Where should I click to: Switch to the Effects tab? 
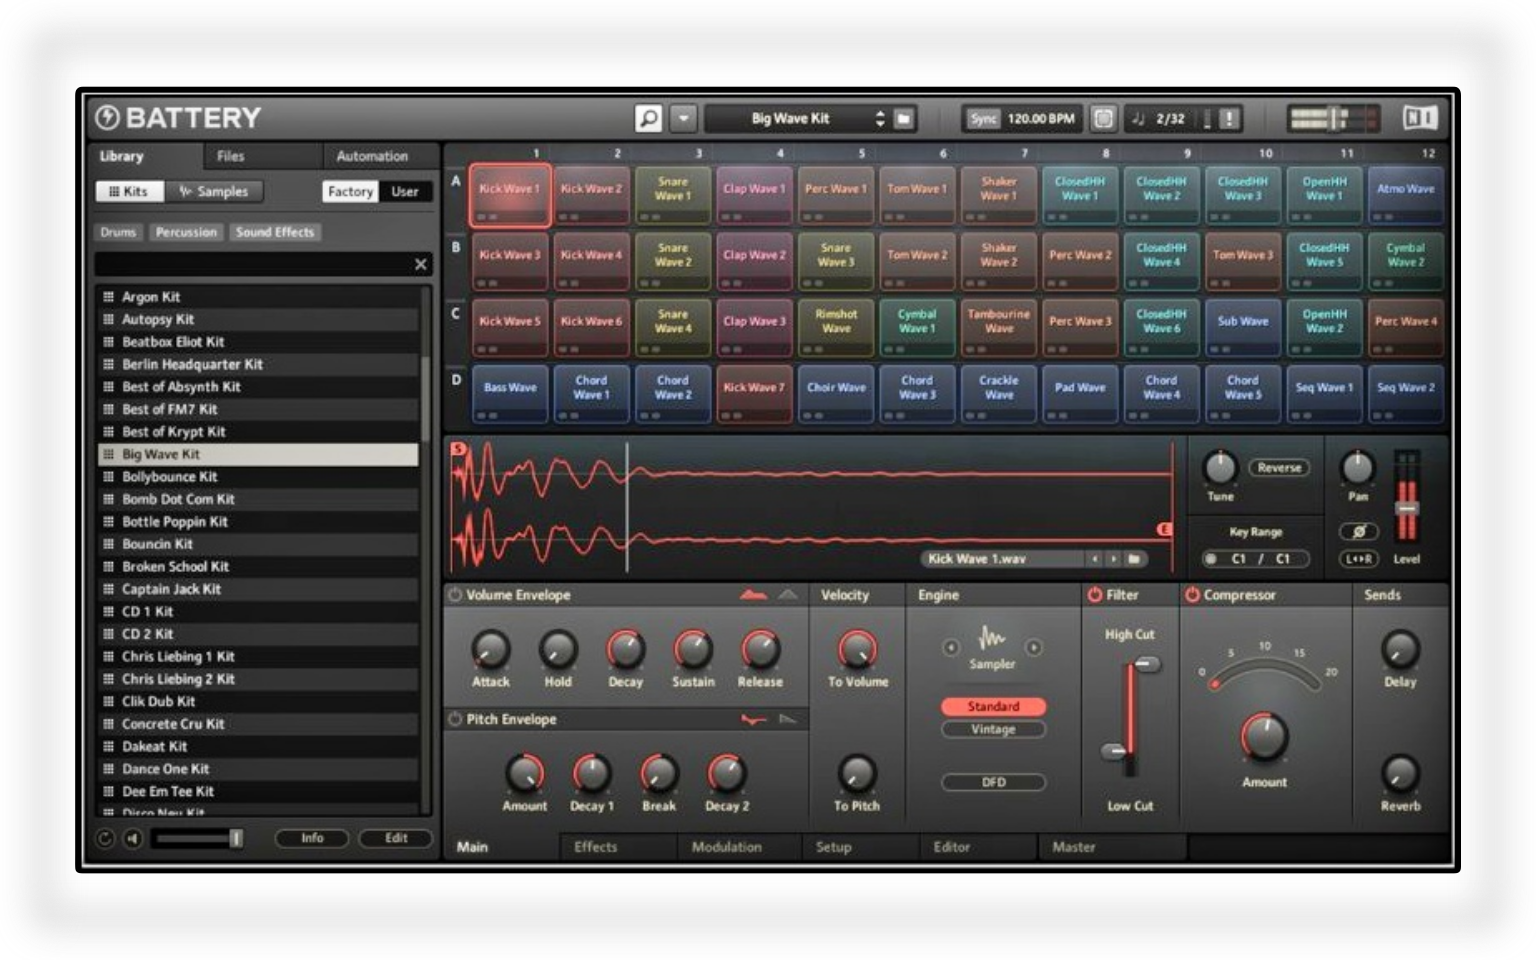tap(595, 847)
